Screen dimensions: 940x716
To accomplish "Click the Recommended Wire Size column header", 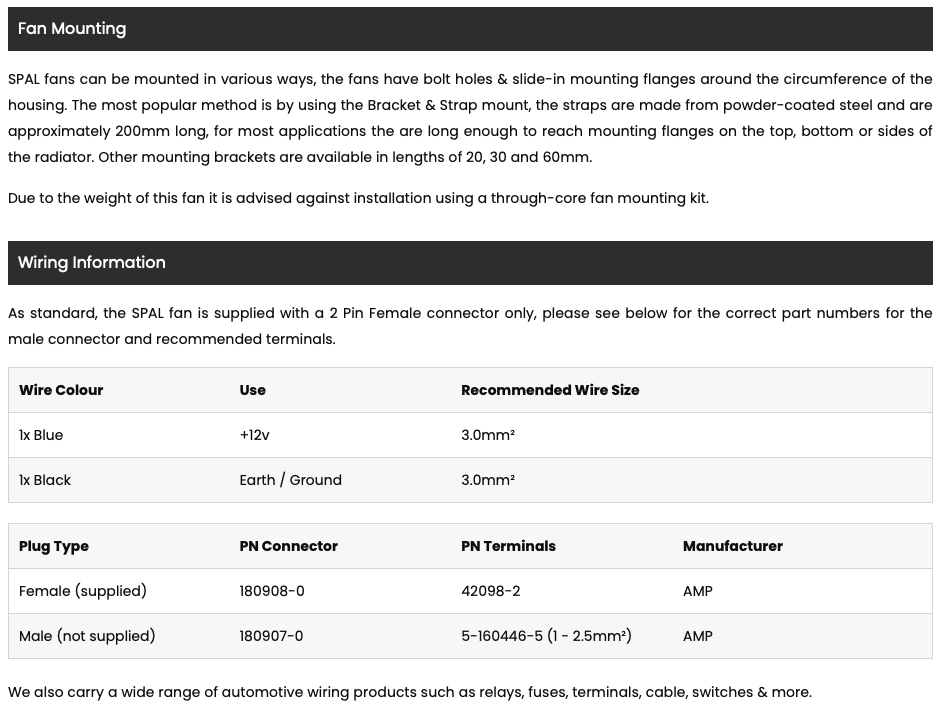I will pyautogui.click(x=550, y=390).
